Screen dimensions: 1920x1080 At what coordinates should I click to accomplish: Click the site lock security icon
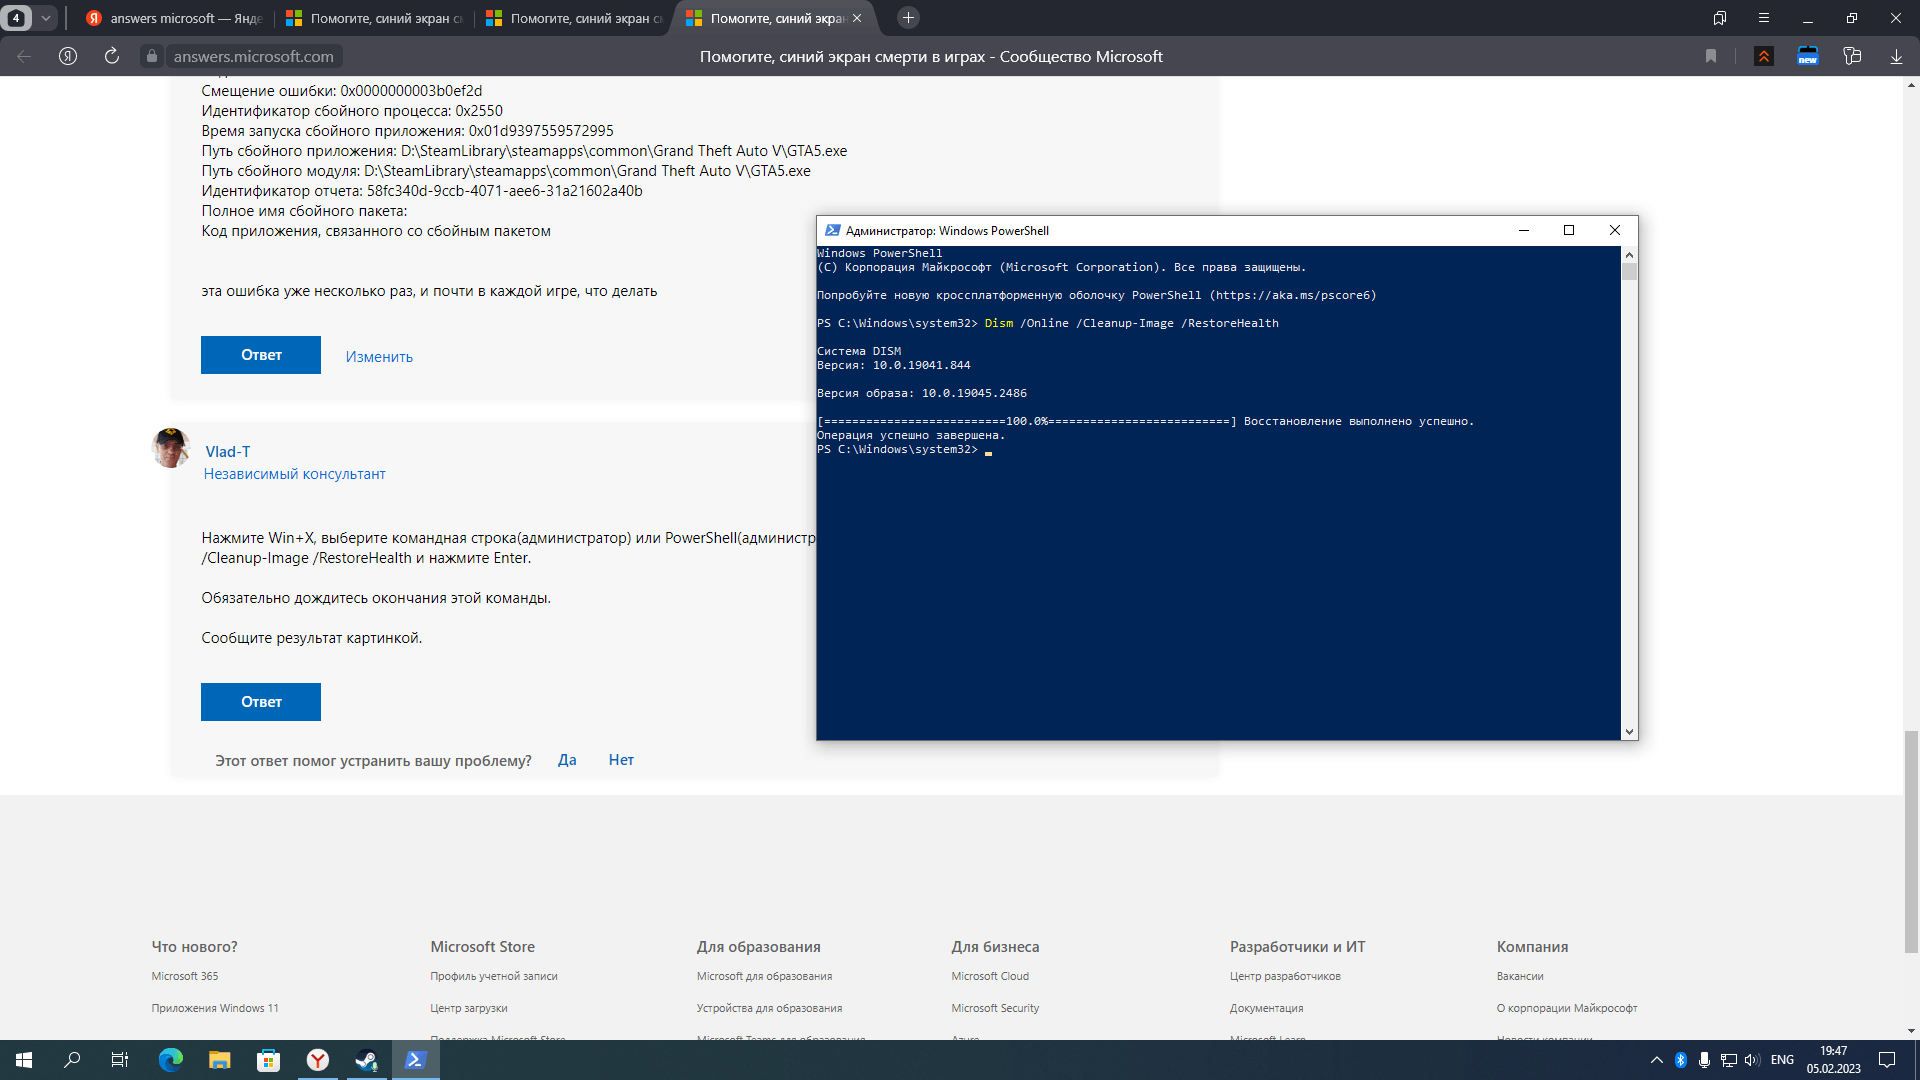pyautogui.click(x=152, y=56)
